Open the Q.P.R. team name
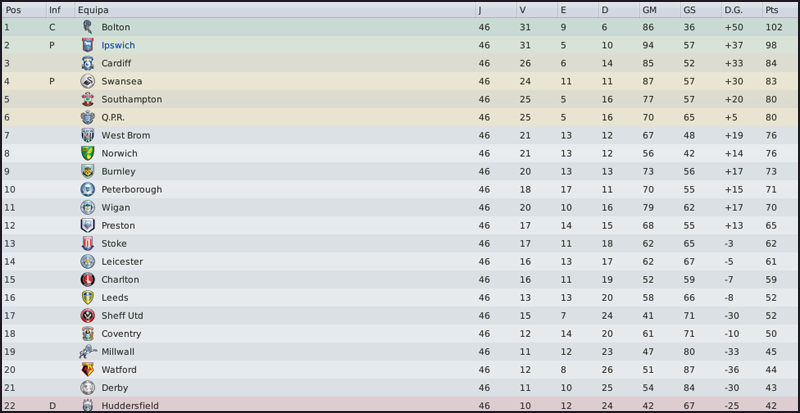800x413 pixels. 115,118
